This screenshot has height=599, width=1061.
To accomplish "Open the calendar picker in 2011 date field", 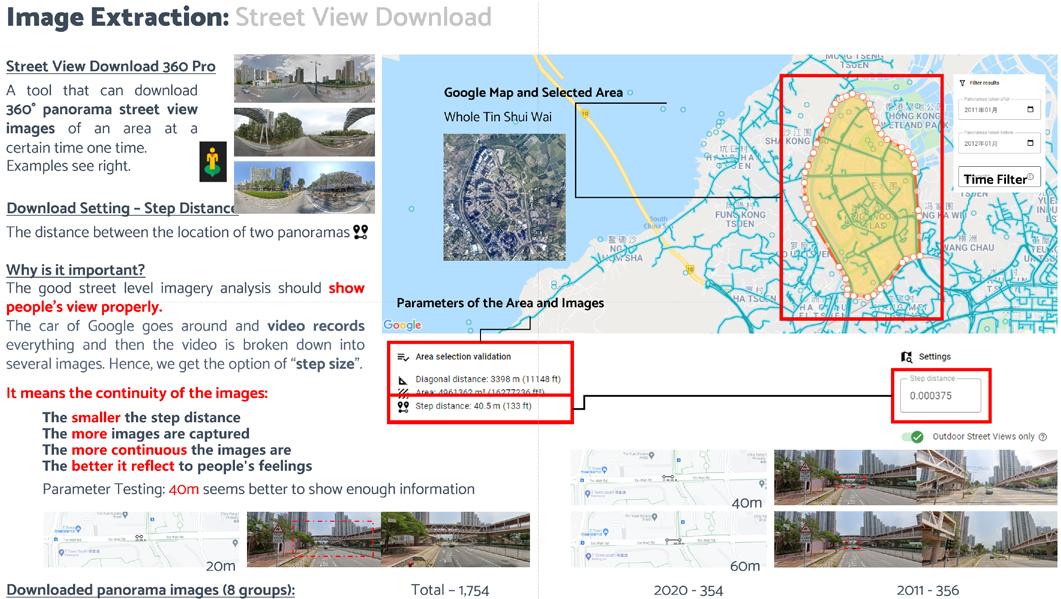I will 1031,110.
